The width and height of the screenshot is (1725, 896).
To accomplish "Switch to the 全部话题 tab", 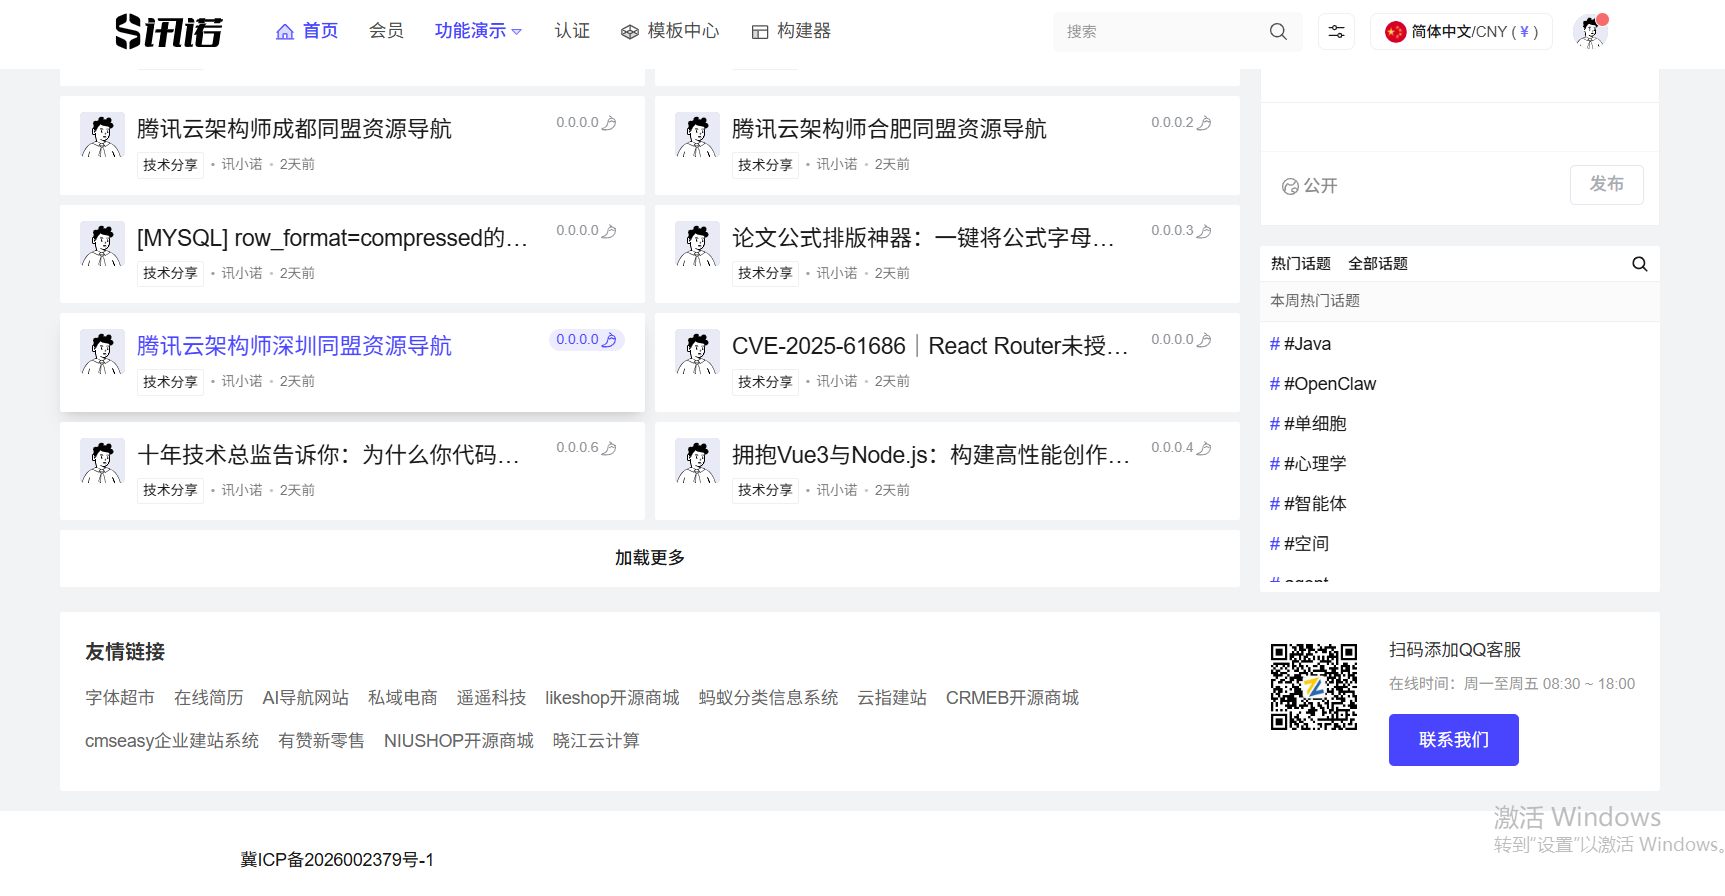I will tap(1377, 264).
